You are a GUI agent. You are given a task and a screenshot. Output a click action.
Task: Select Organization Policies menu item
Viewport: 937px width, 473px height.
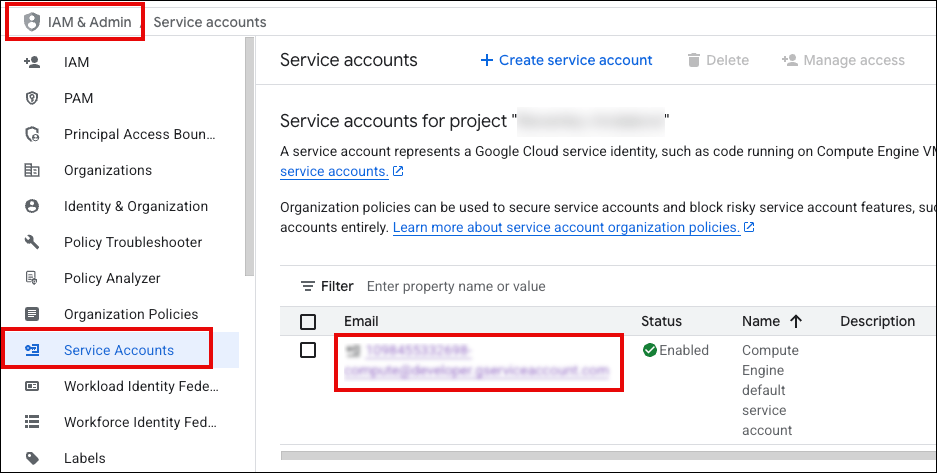click(x=131, y=314)
